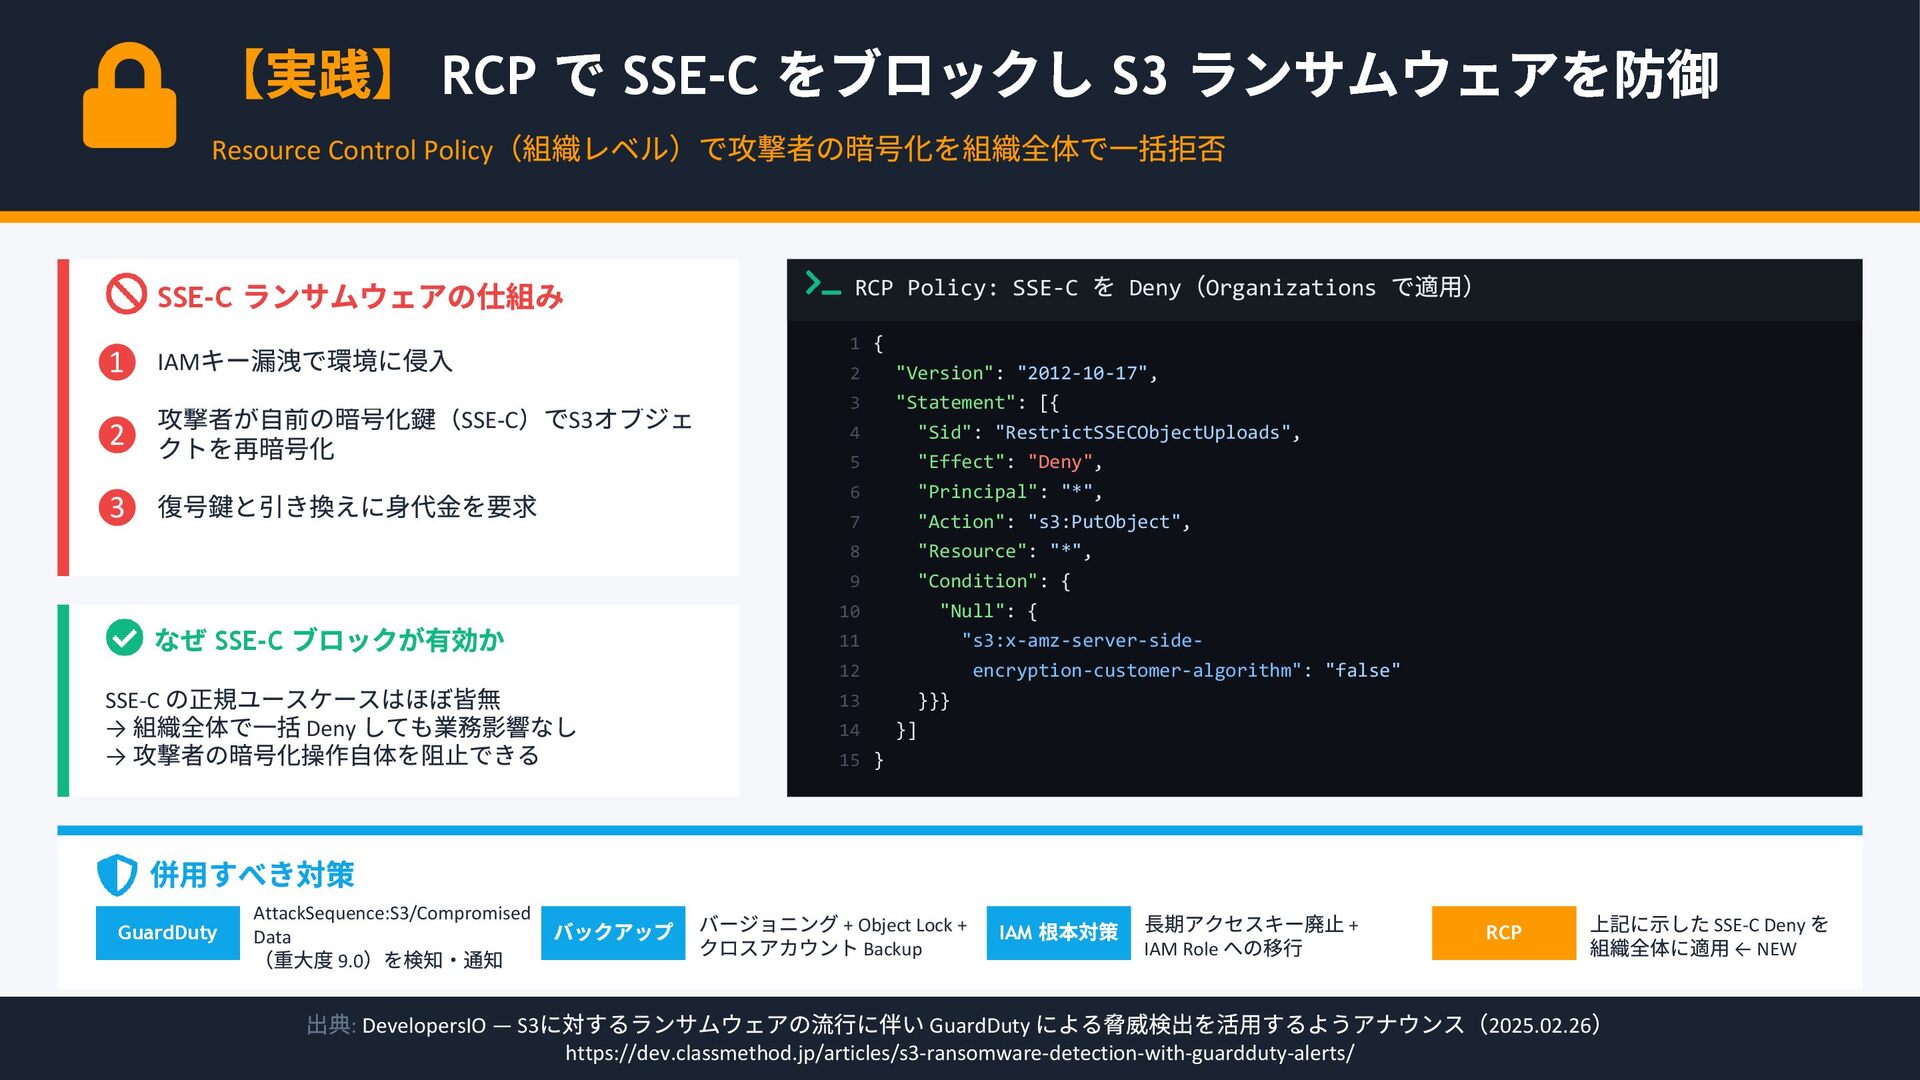Click the RestrictSSECObjectUploads Sid value
1920x1080 pixels.
coord(1142,432)
